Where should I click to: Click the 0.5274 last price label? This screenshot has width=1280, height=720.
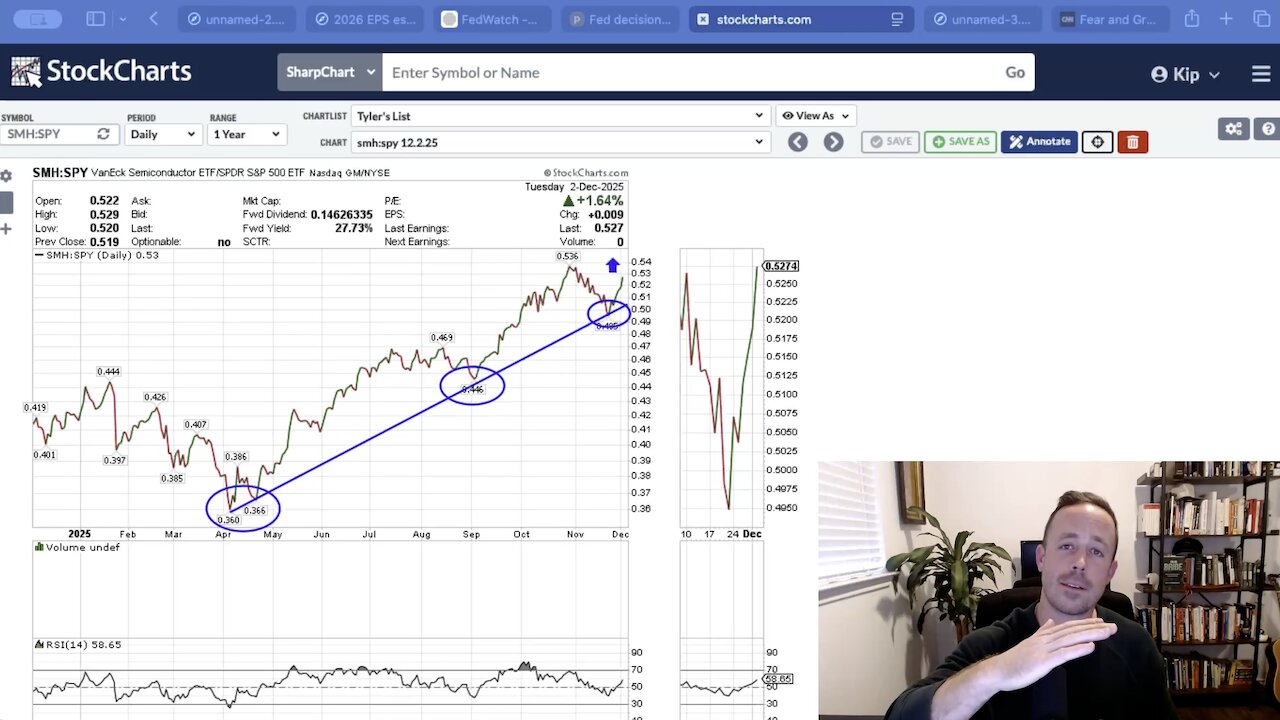781,266
